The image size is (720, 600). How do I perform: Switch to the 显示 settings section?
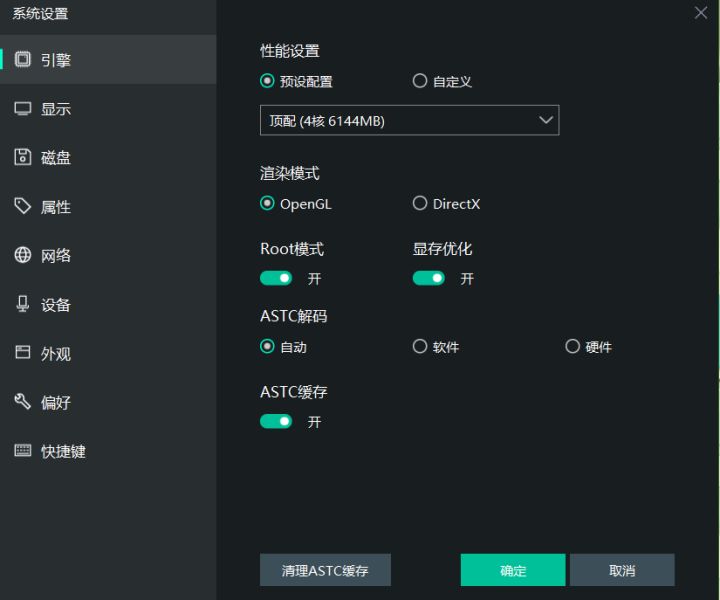point(108,109)
